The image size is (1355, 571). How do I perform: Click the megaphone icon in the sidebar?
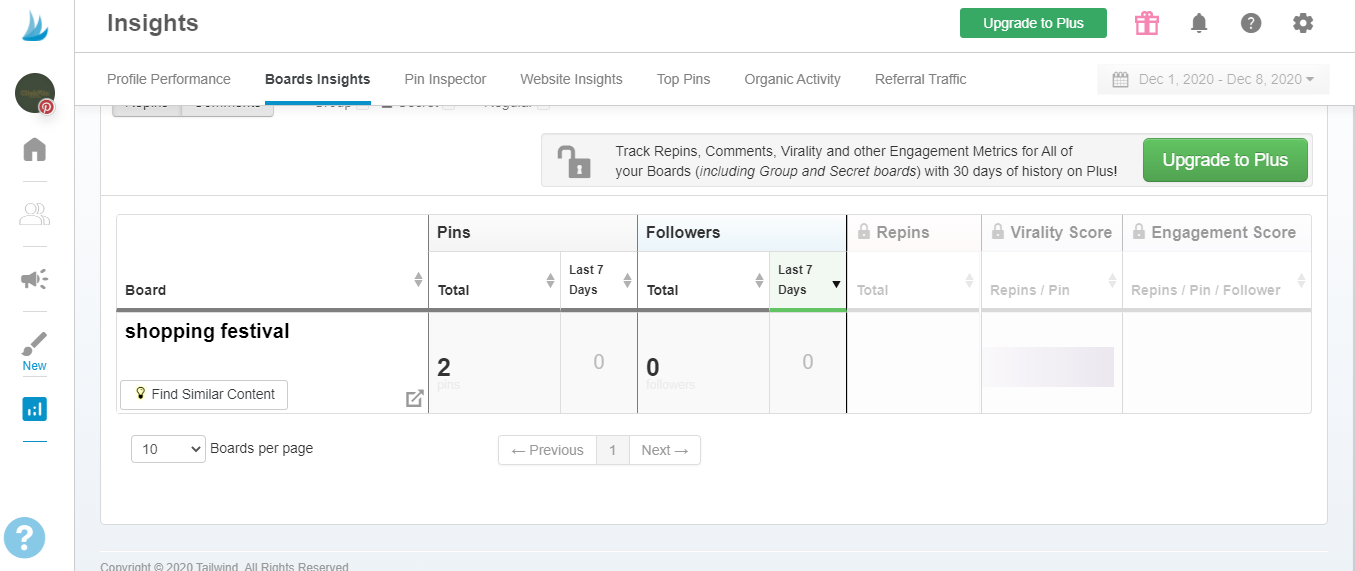(35, 279)
